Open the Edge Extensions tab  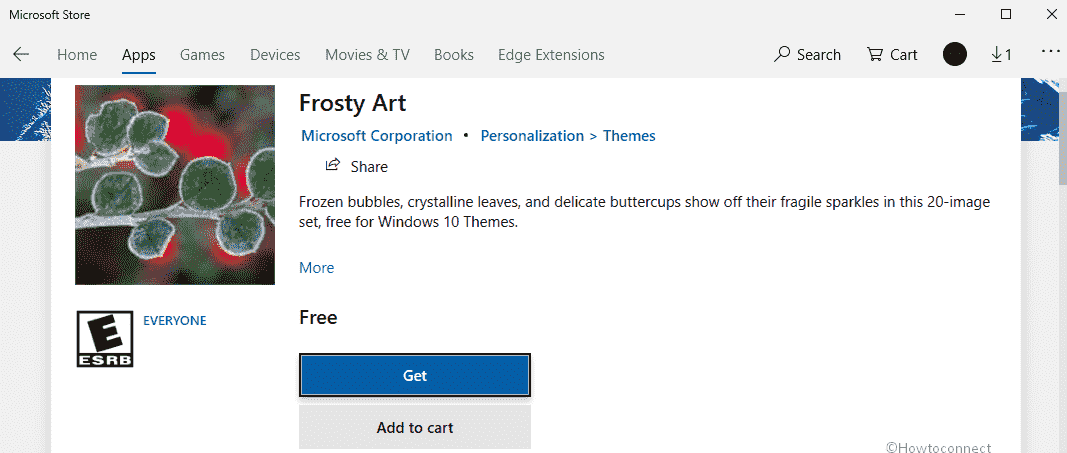click(551, 55)
